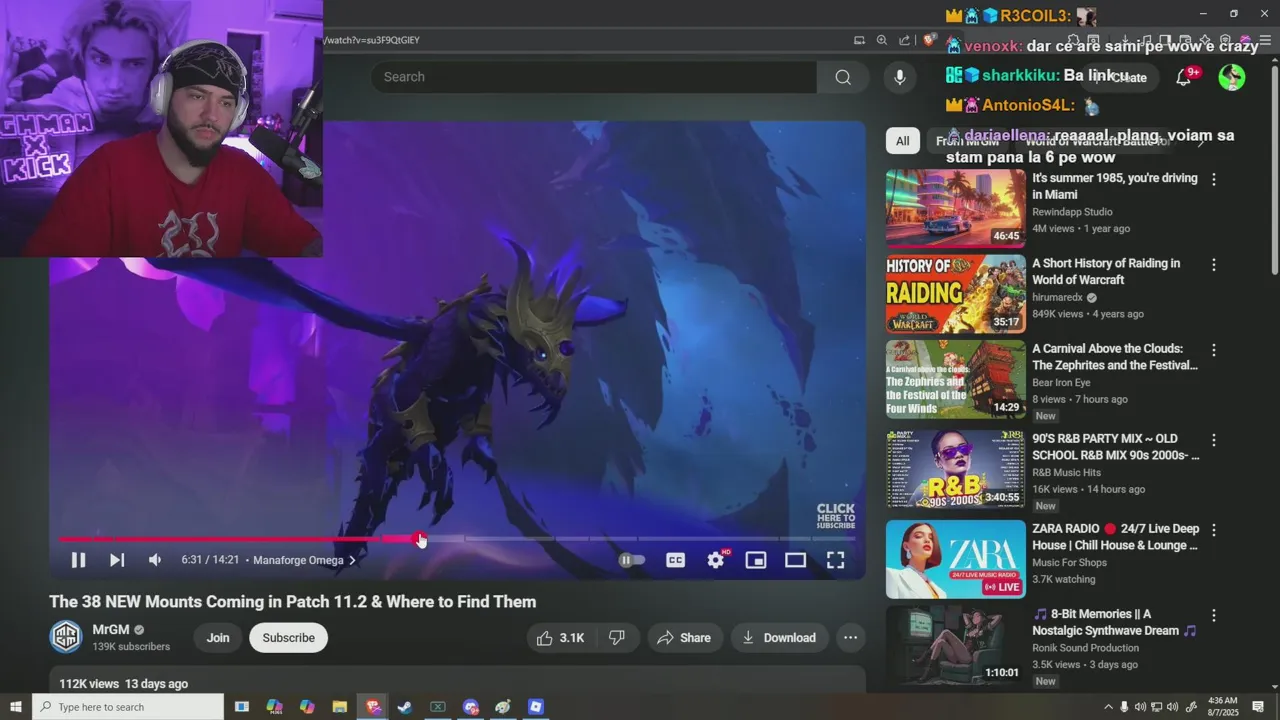
Task: Open the blue Roblox taskbar icon
Action: tap(536, 707)
